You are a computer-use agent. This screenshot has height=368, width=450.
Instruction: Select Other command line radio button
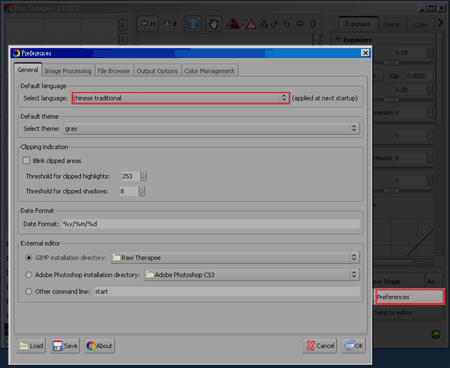coord(29,291)
